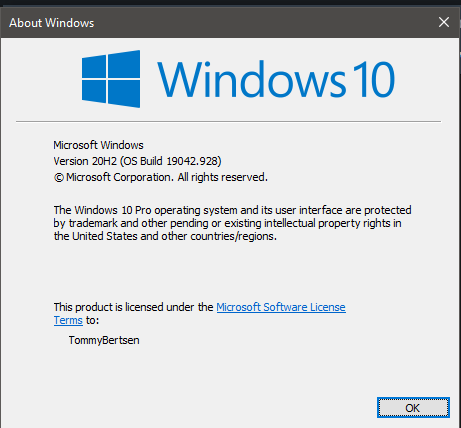Click the About Windows title bar text

(x=52, y=23)
